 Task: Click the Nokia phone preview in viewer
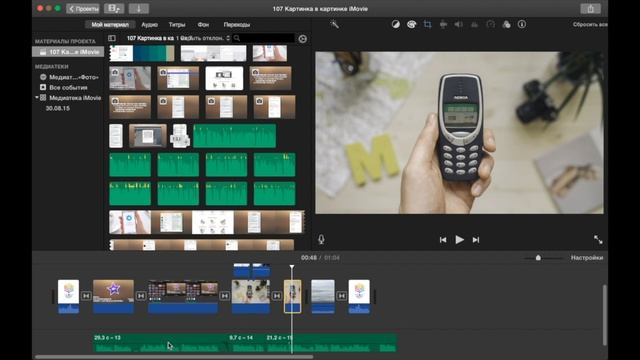pyautogui.click(x=460, y=133)
